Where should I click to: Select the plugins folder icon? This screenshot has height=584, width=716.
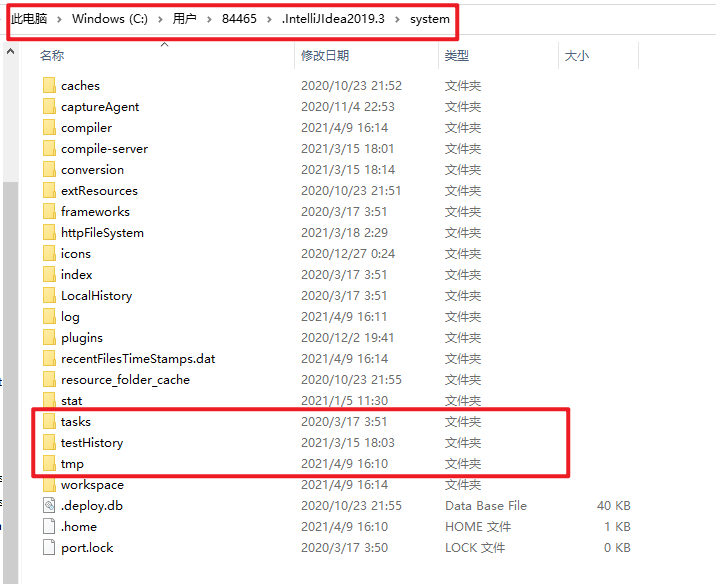49,337
